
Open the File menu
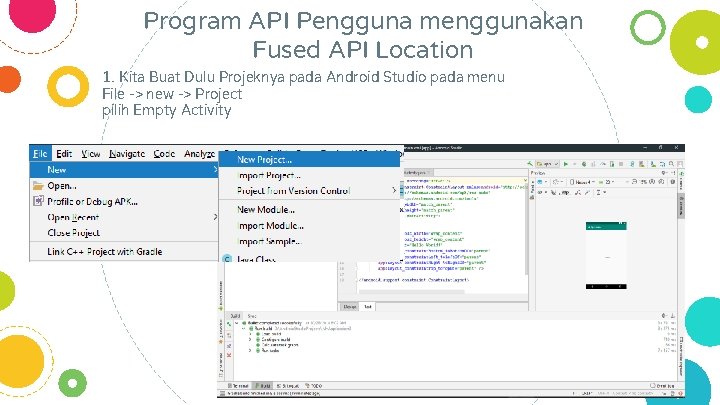pyautogui.click(x=39, y=154)
